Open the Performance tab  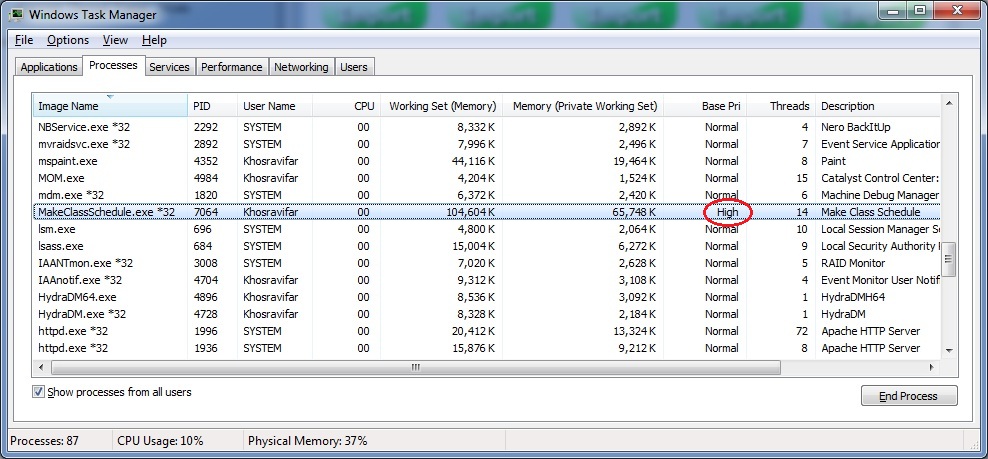coord(232,67)
